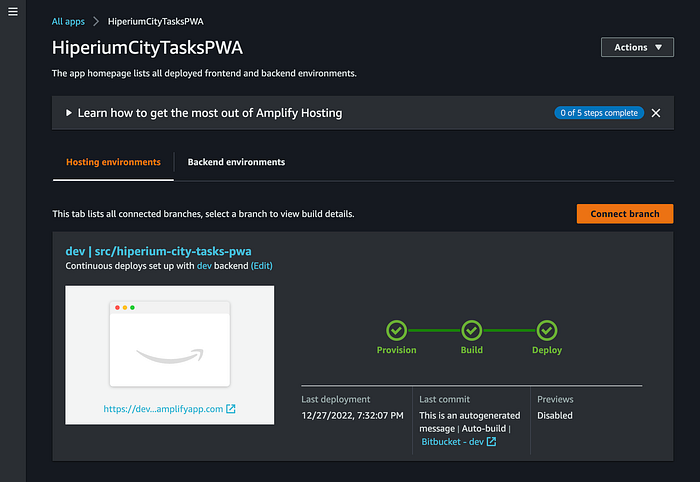Viewport: 700px width, 482px height.
Task: Select the last deployment timestamp 12/27/2022
Action: 352,416
